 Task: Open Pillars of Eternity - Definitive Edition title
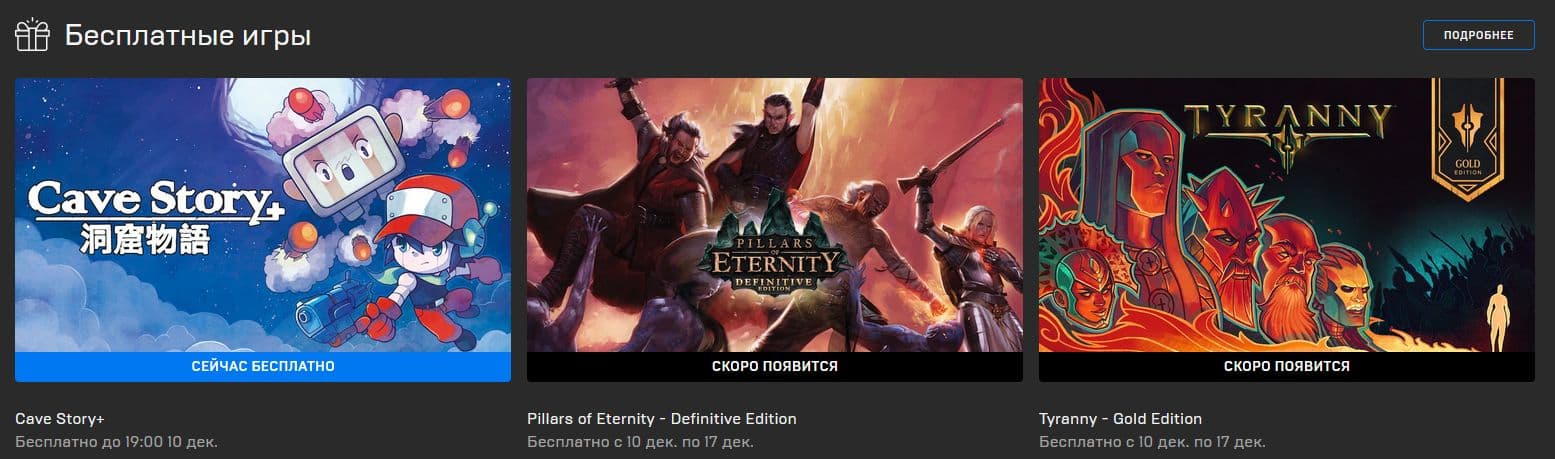coord(662,419)
